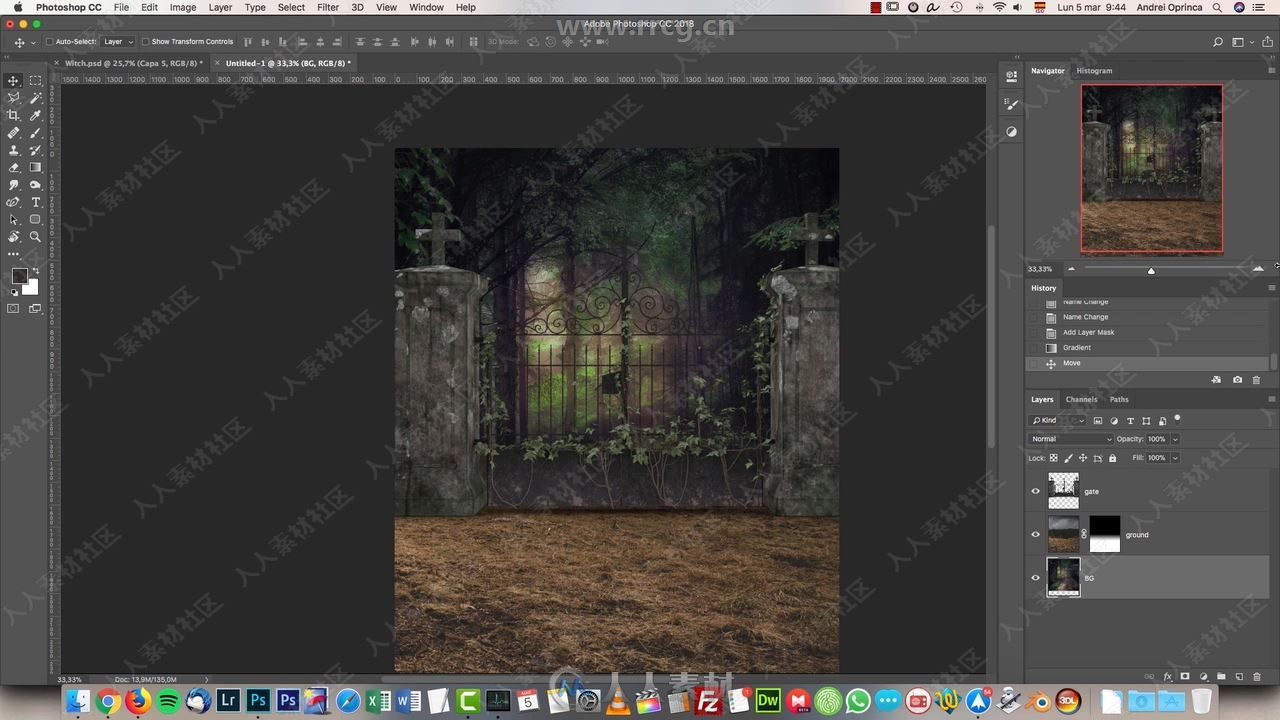Select the Rounded Rectangle shape tool
Image resolution: width=1280 pixels, height=720 pixels.
pos(35,219)
